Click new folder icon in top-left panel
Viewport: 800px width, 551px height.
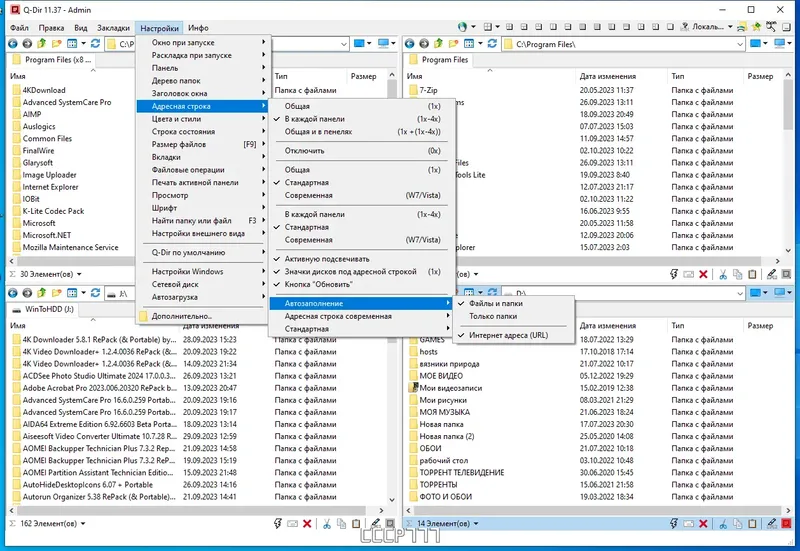point(56,44)
